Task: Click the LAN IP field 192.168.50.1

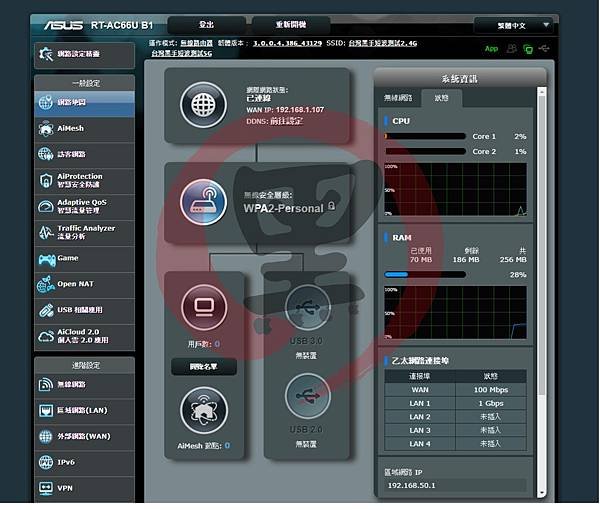Action: pyautogui.click(x=455, y=486)
